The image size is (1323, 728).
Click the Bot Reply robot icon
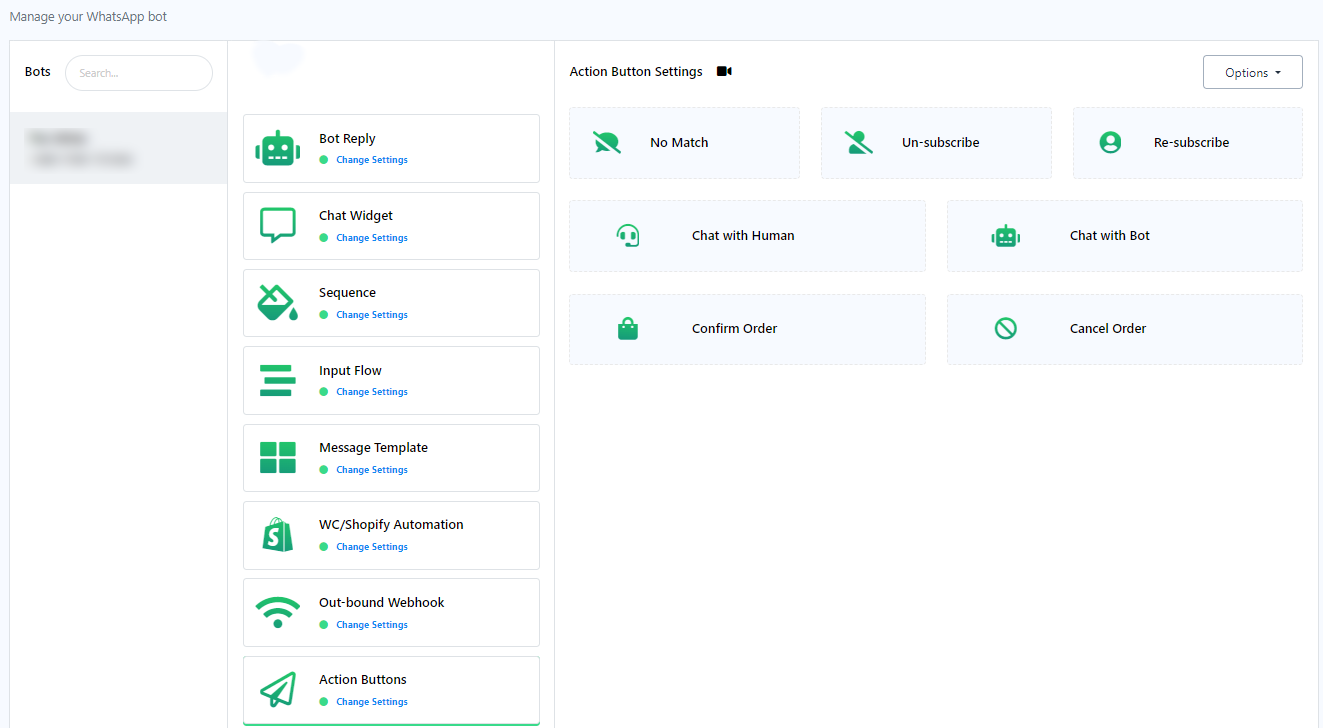point(277,149)
